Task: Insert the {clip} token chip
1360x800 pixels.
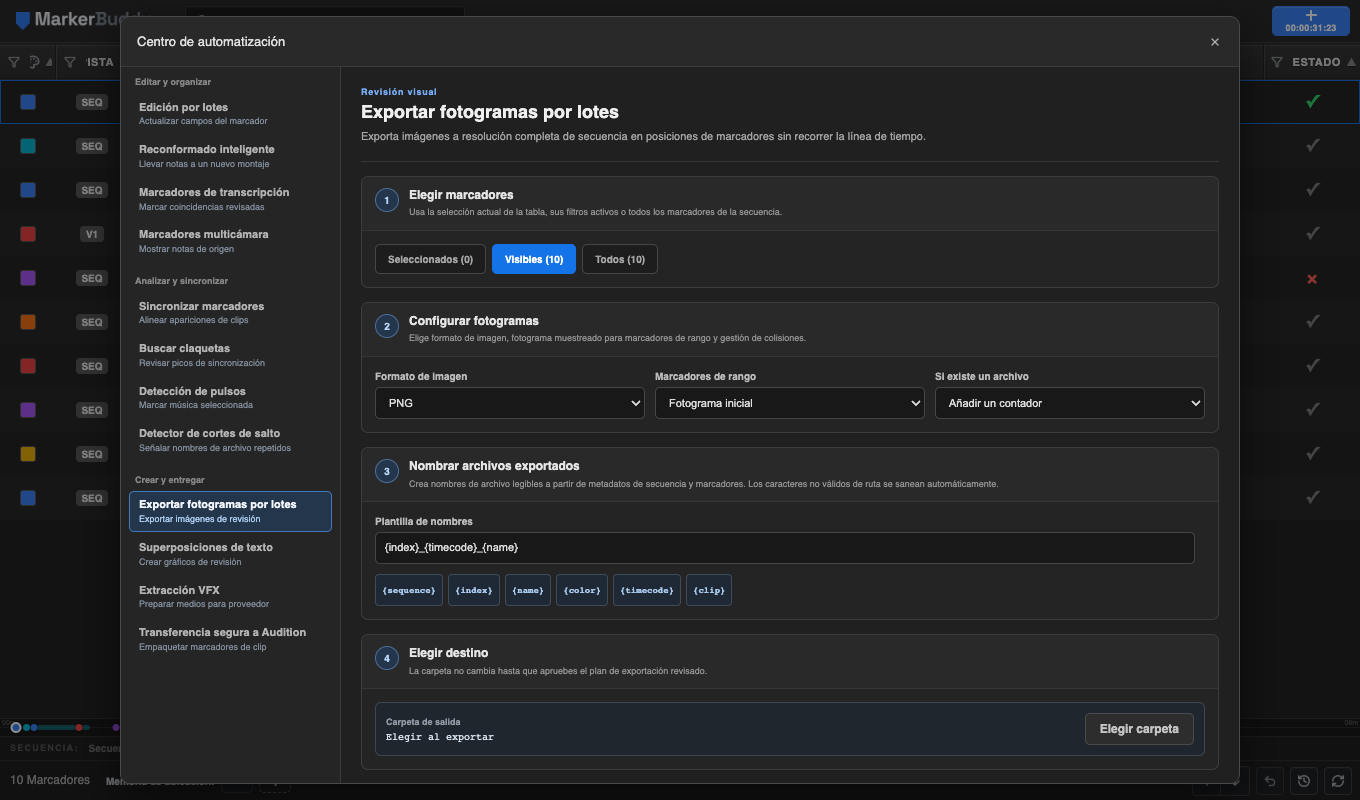Action: (x=709, y=590)
